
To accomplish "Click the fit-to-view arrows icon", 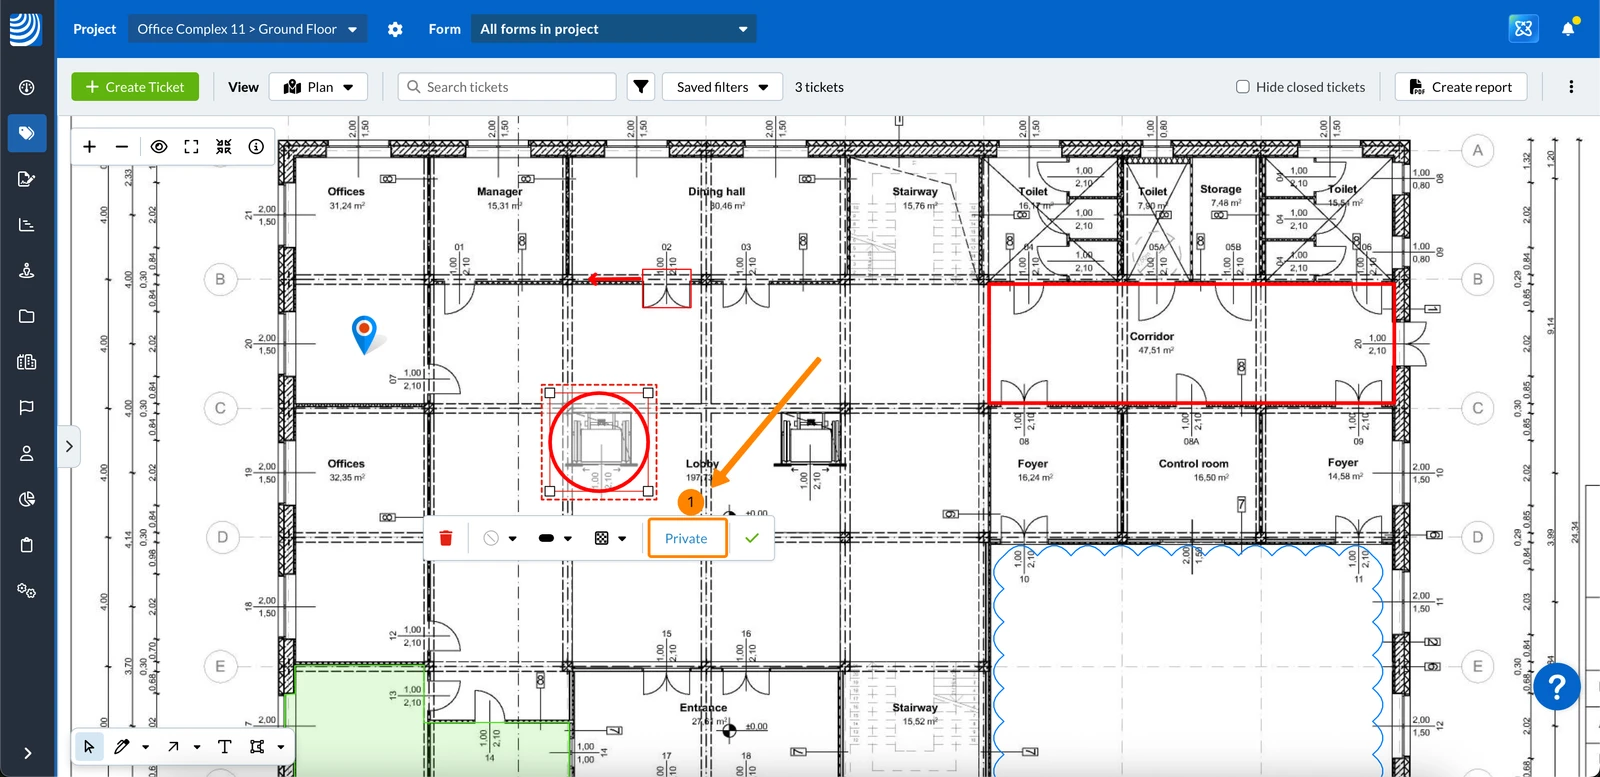I will 224,147.
